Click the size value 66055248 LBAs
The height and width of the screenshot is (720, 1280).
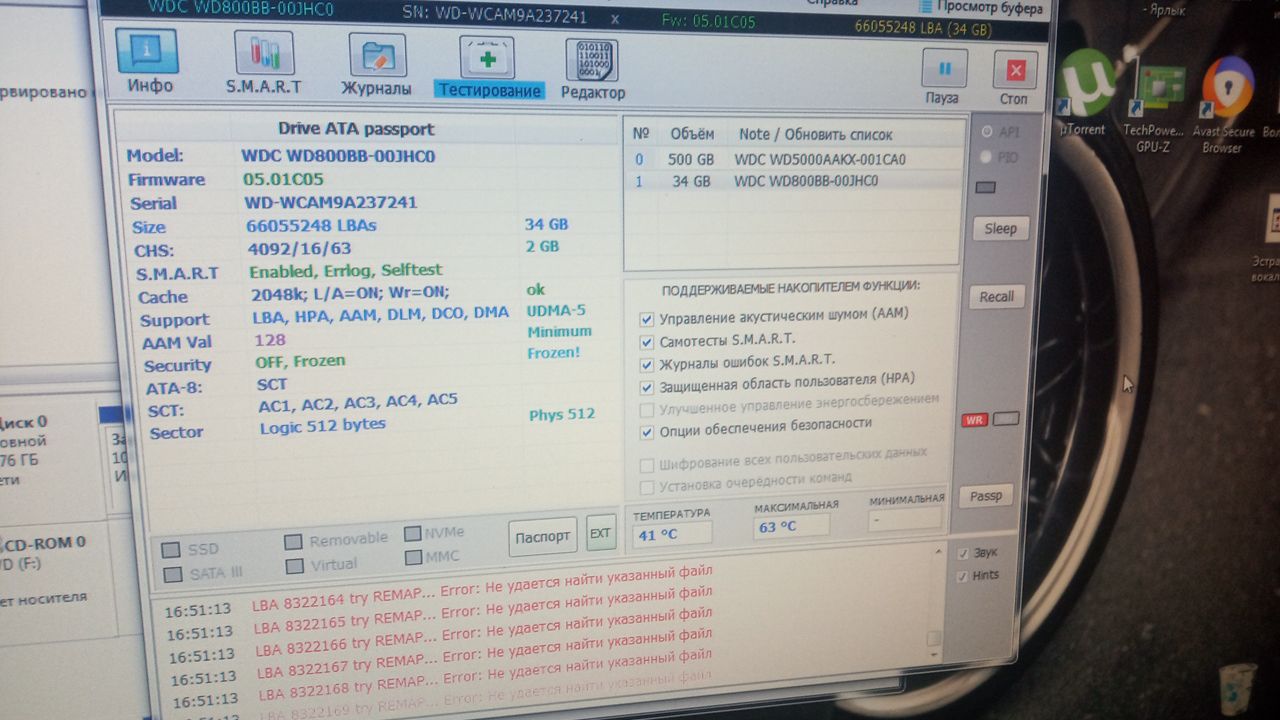tap(311, 225)
